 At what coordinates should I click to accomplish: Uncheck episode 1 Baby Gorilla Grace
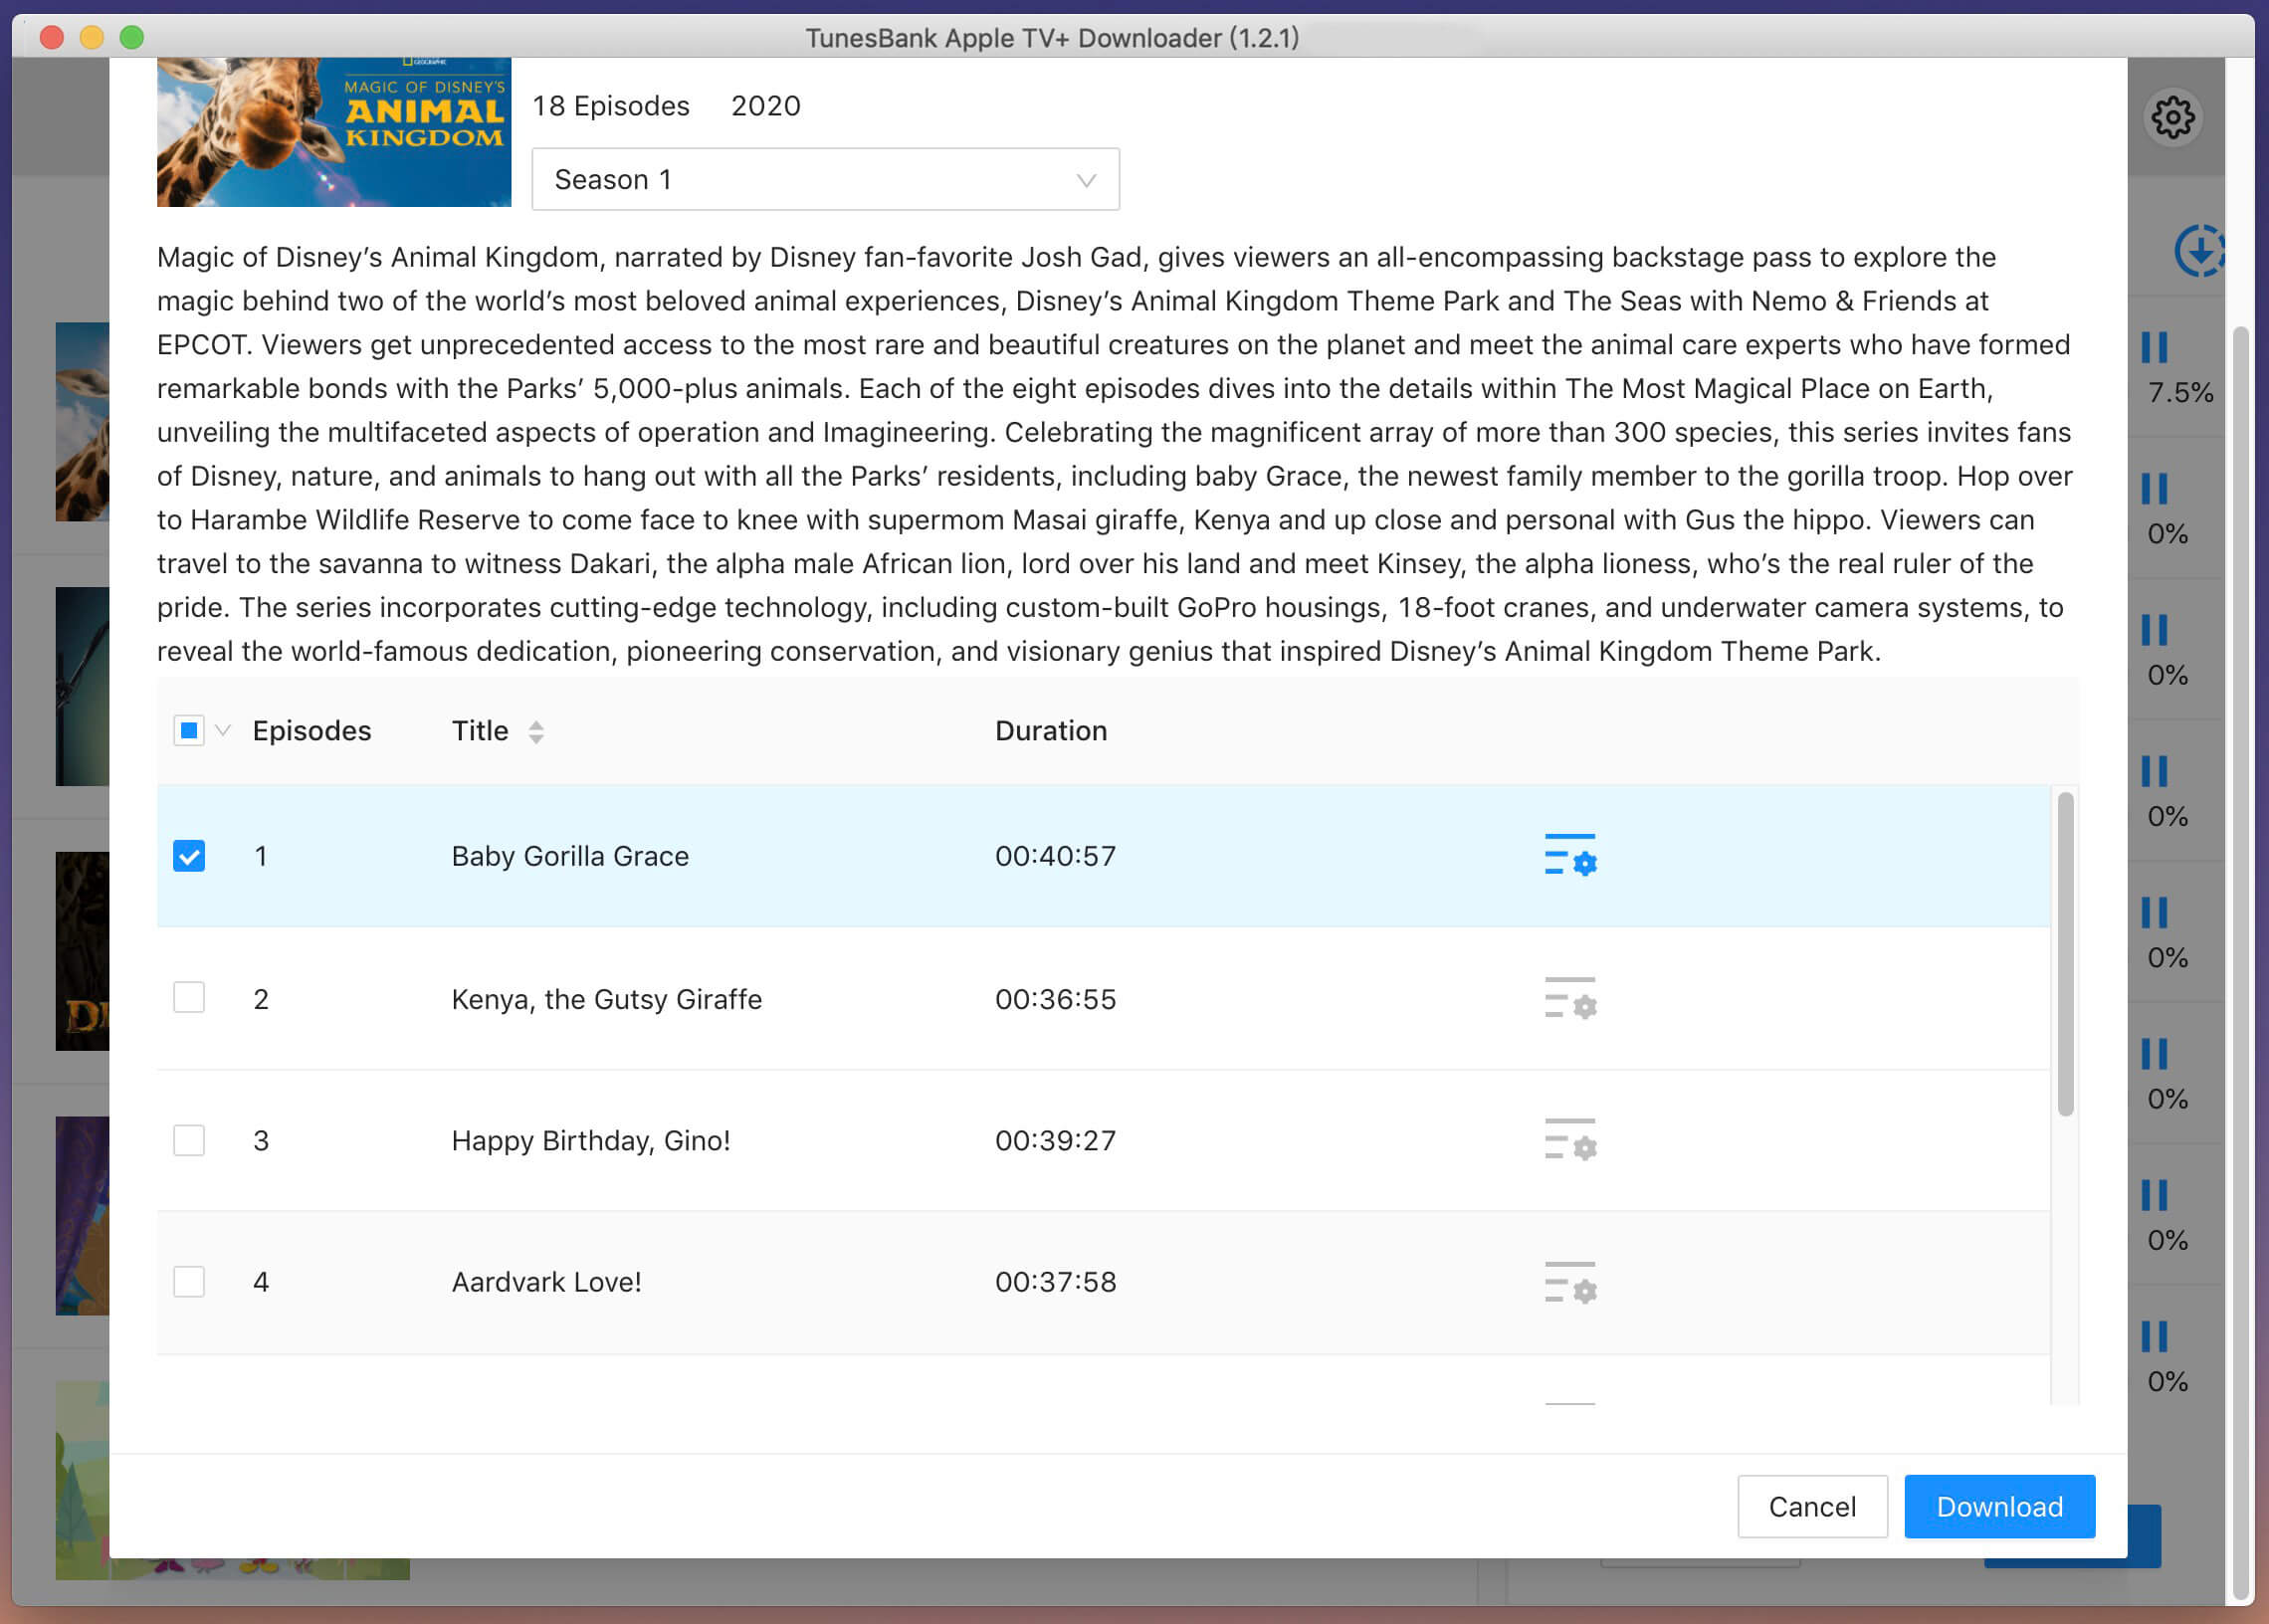tap(189, 856)
